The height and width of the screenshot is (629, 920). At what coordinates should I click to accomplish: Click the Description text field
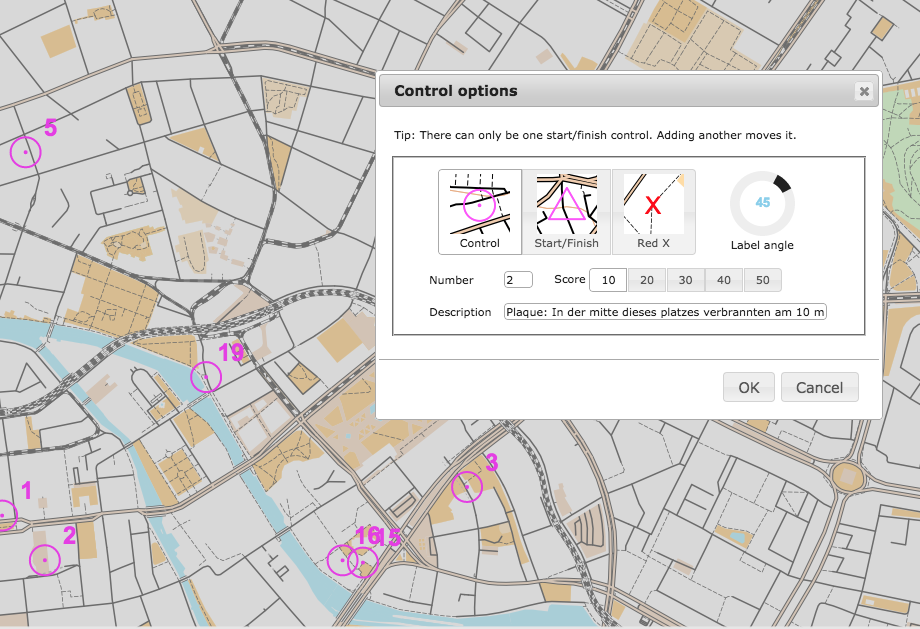tap(665, 312)
